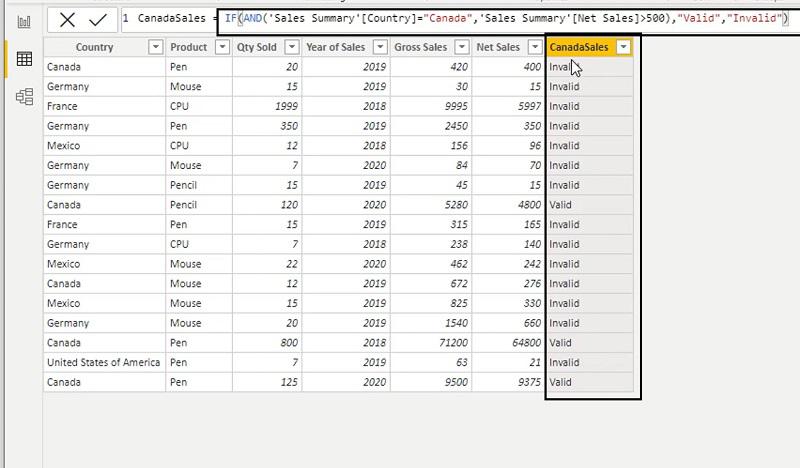The height and width of the screenshot is (468, 800).
Task: Open Product column filter dropdown
Action: (222, 47)
